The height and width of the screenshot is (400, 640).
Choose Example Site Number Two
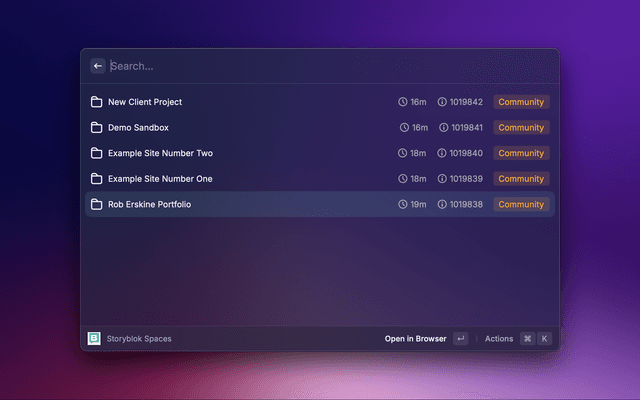(160, 153)
